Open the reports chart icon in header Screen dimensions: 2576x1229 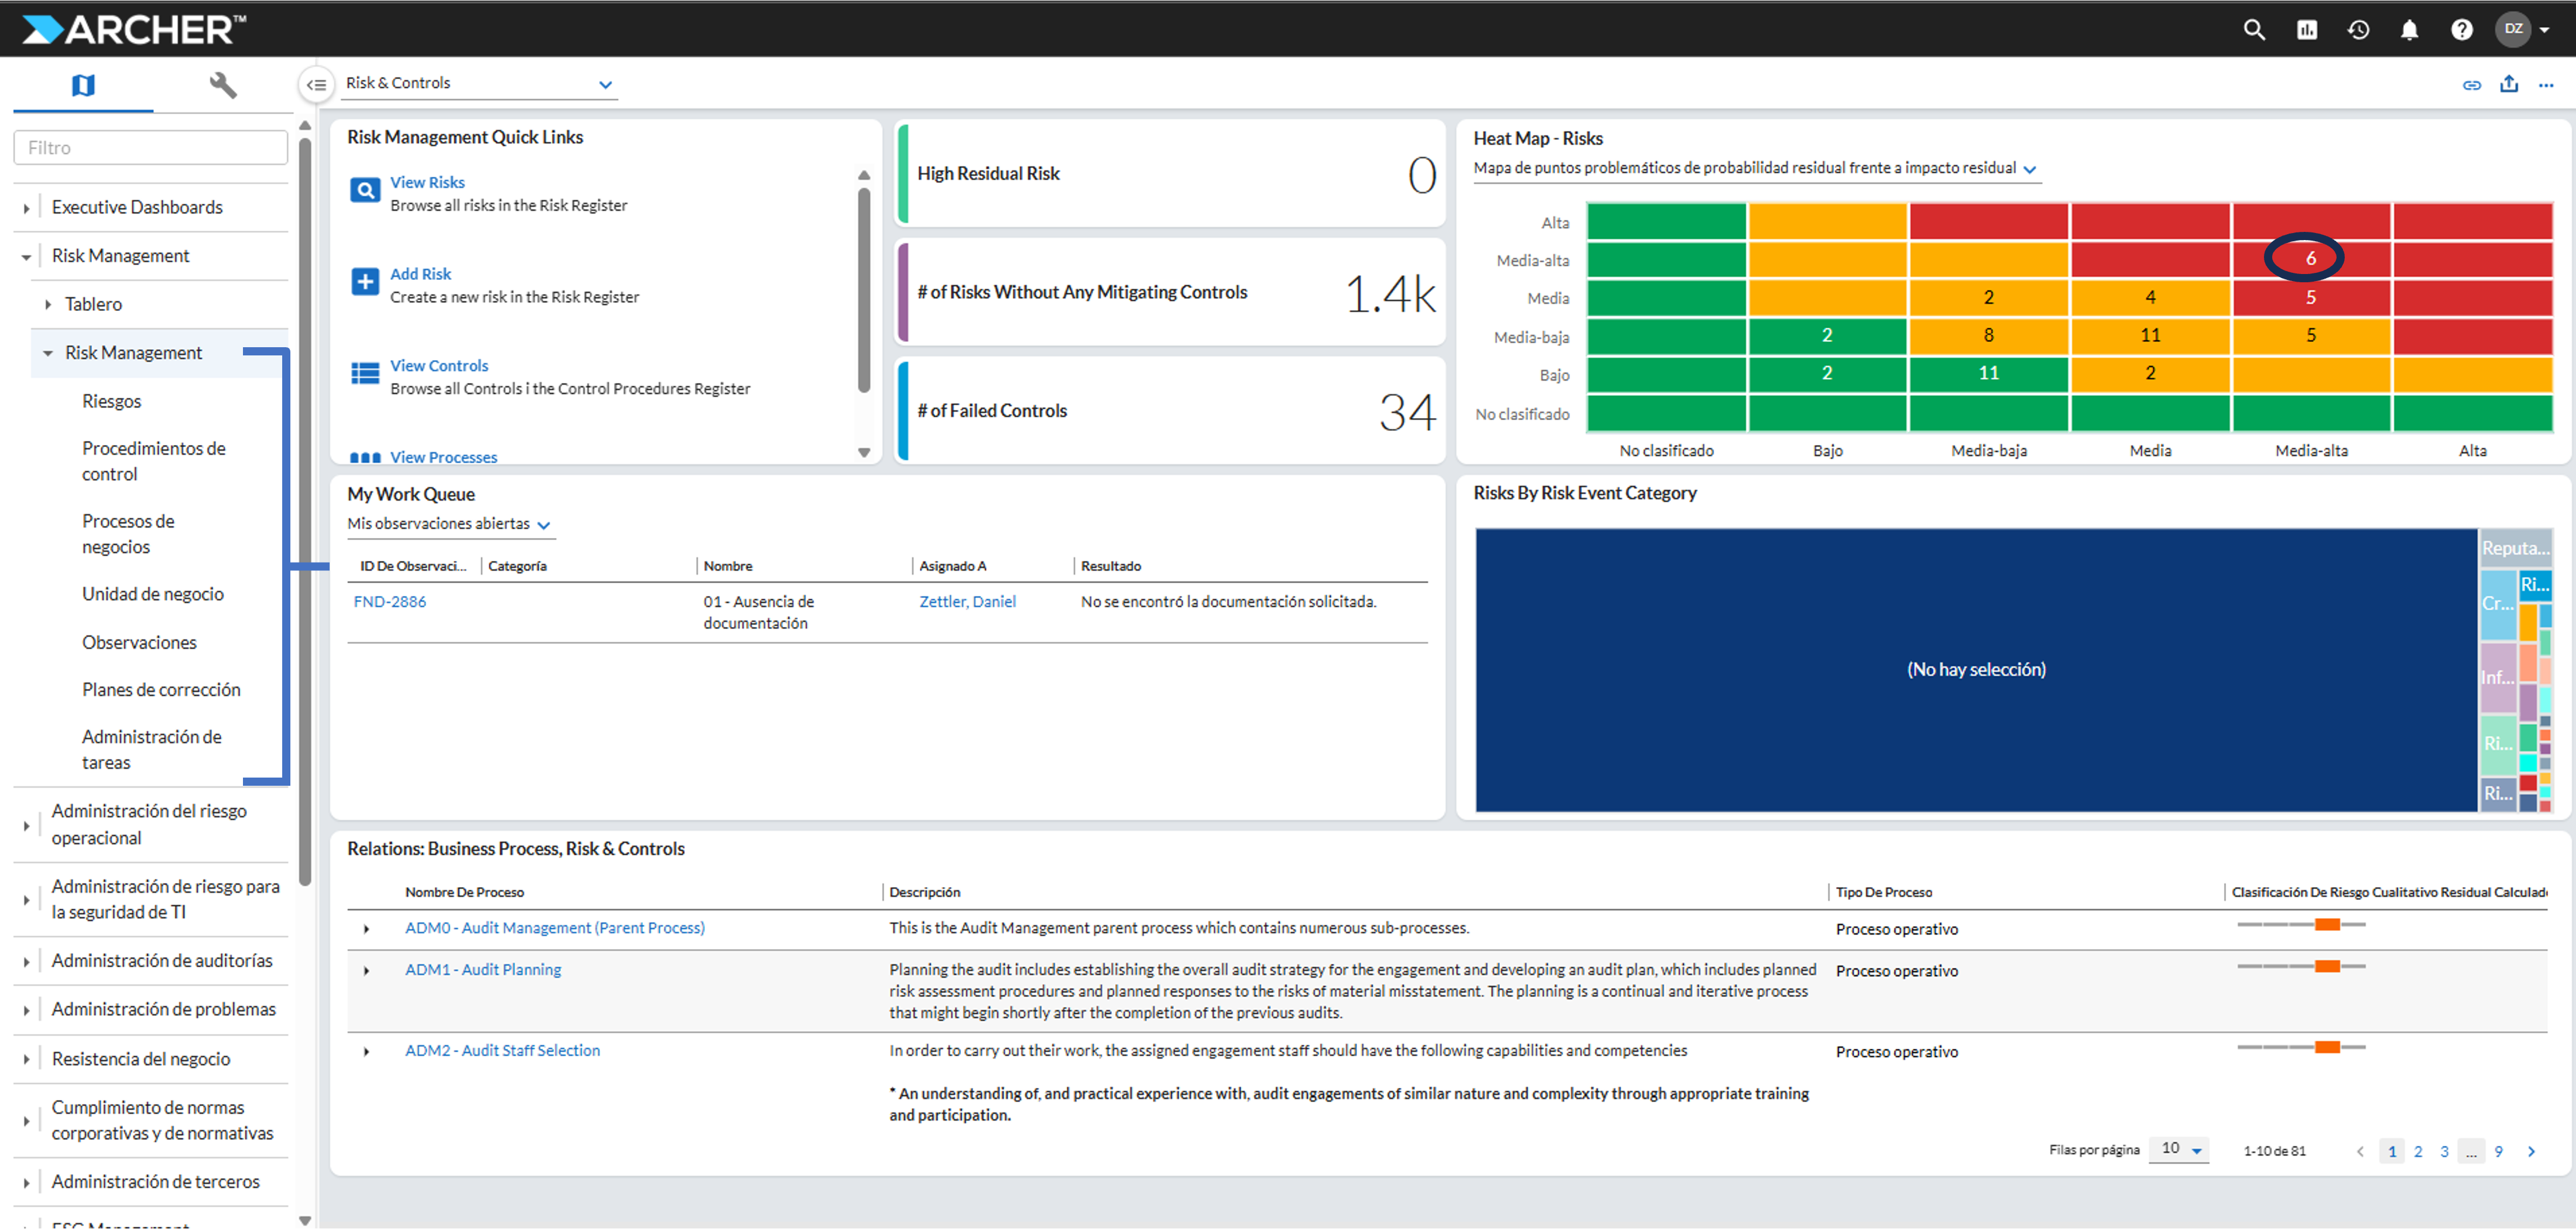tap(2306, 29)
